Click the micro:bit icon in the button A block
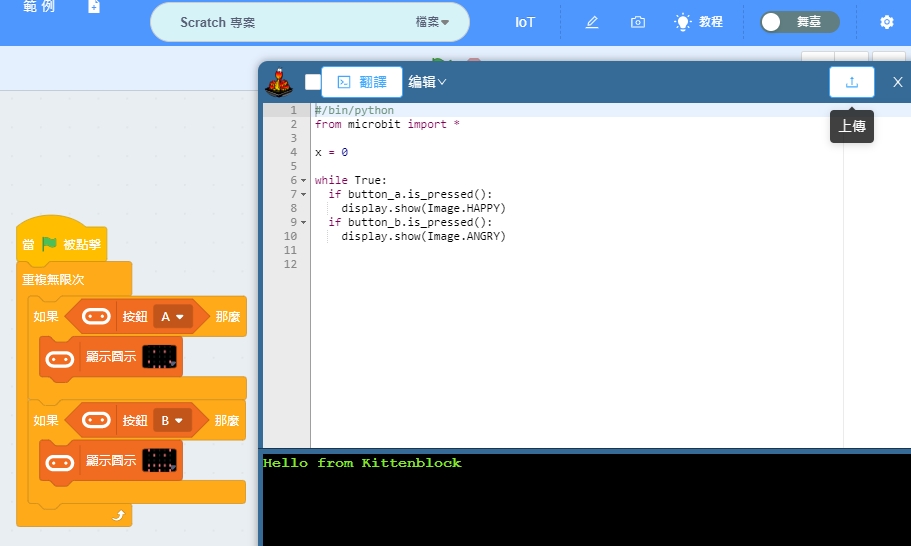 (x=97, y=317)
